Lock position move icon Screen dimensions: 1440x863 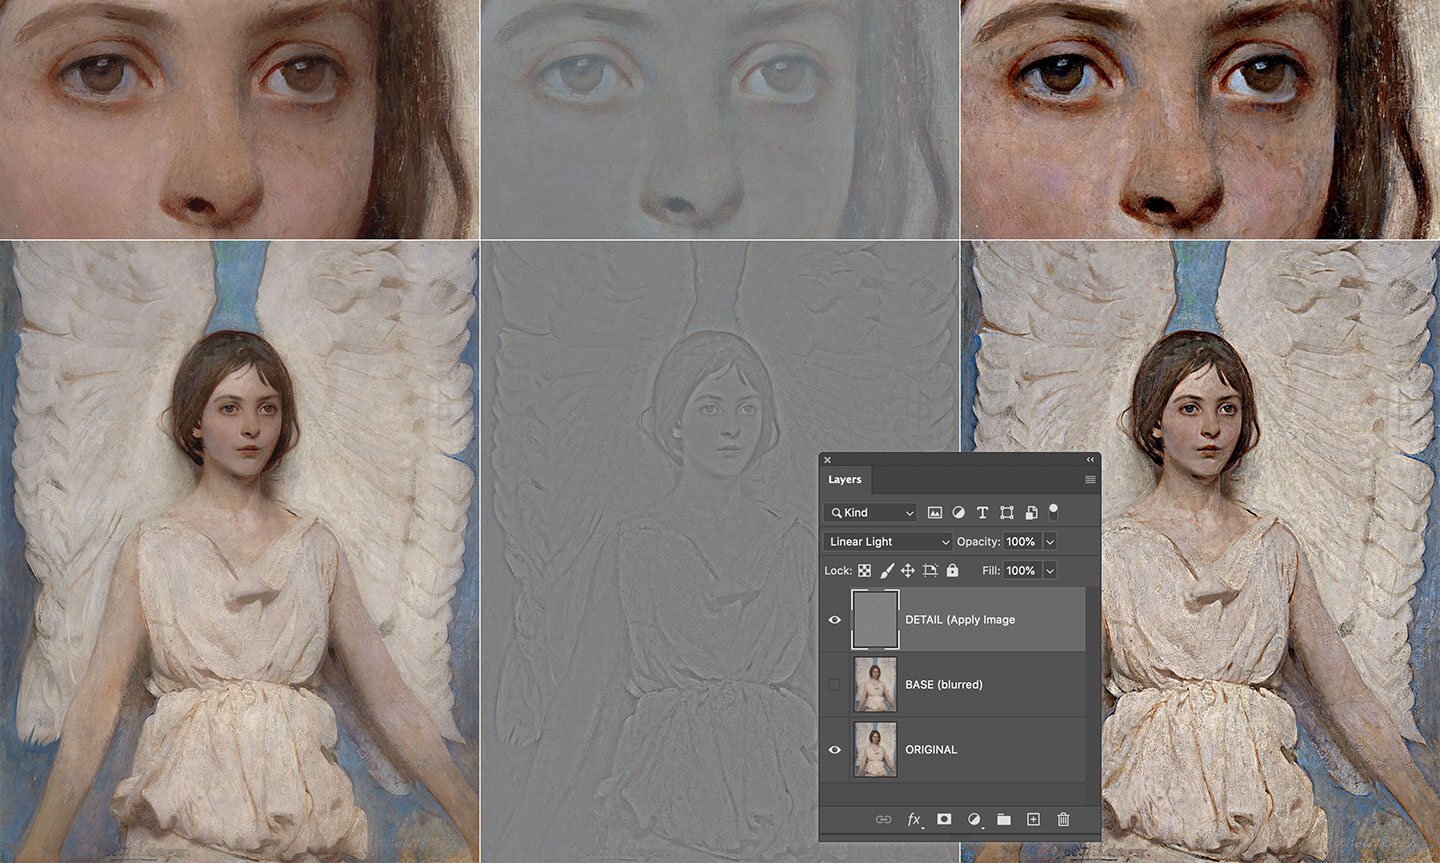click(x=908, y=570)
